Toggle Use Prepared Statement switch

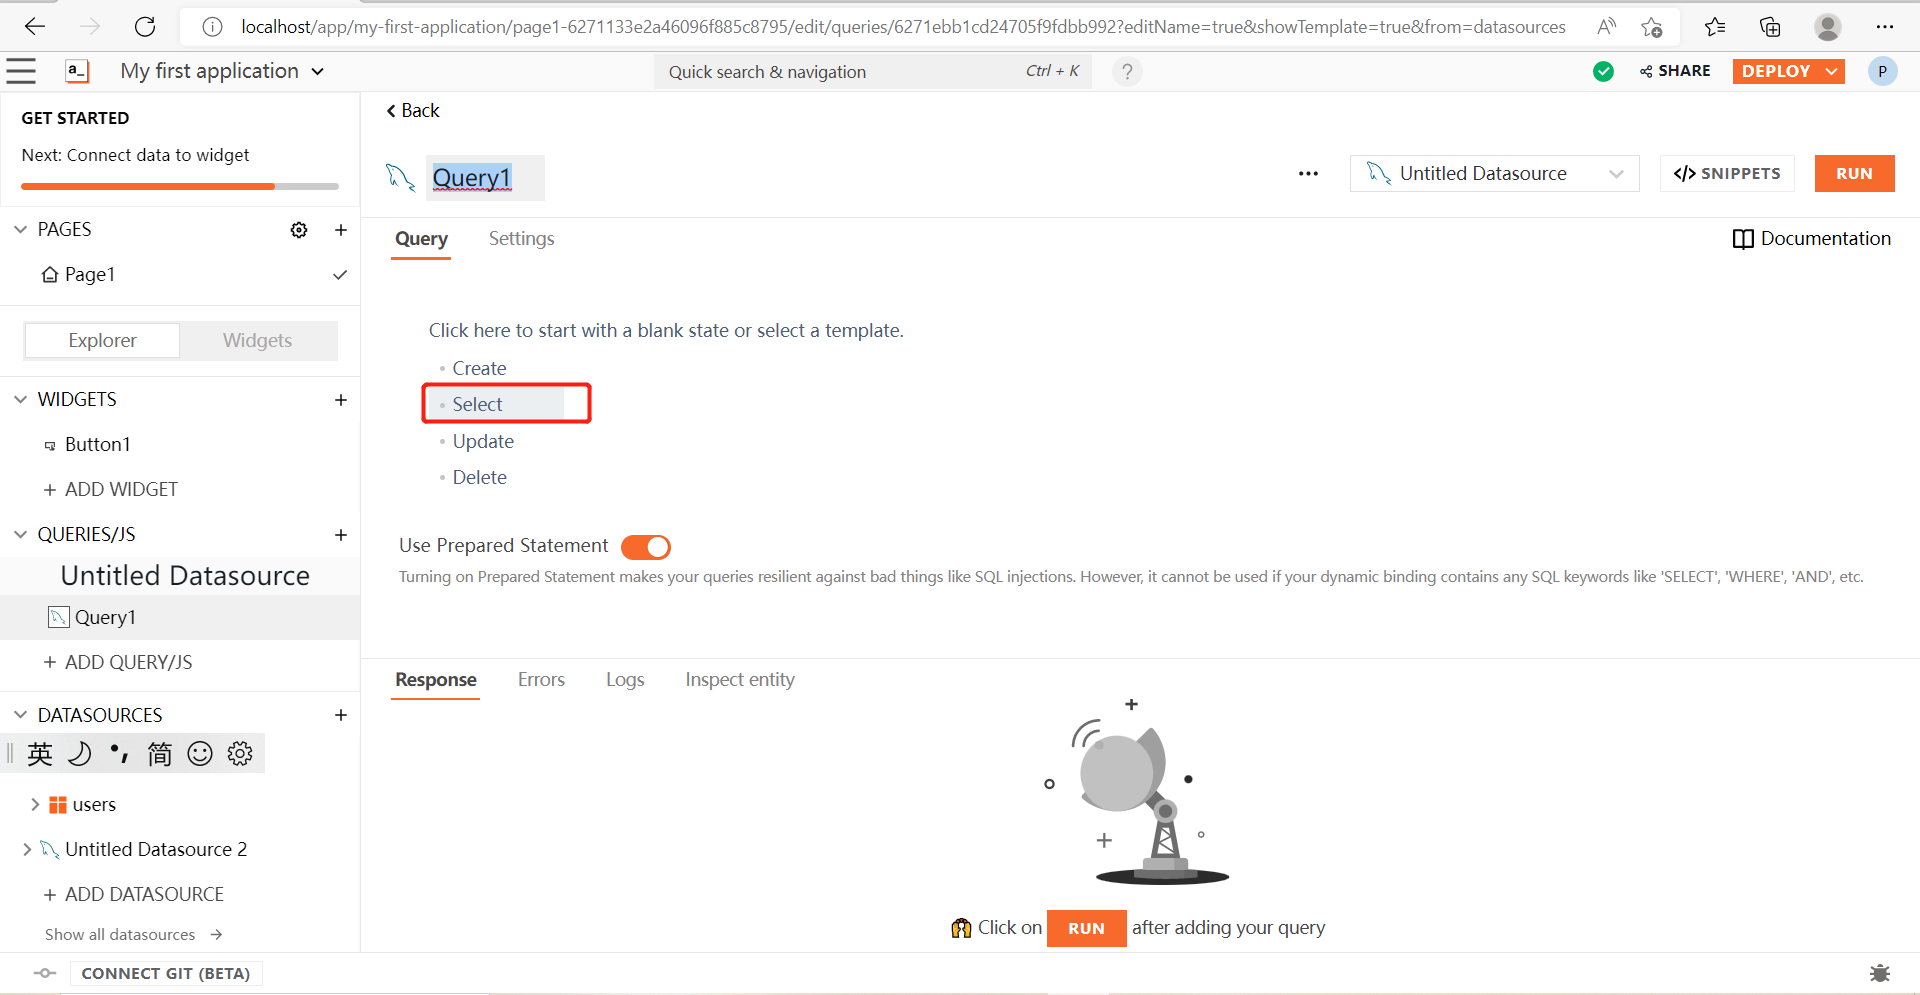click(646, 547)
